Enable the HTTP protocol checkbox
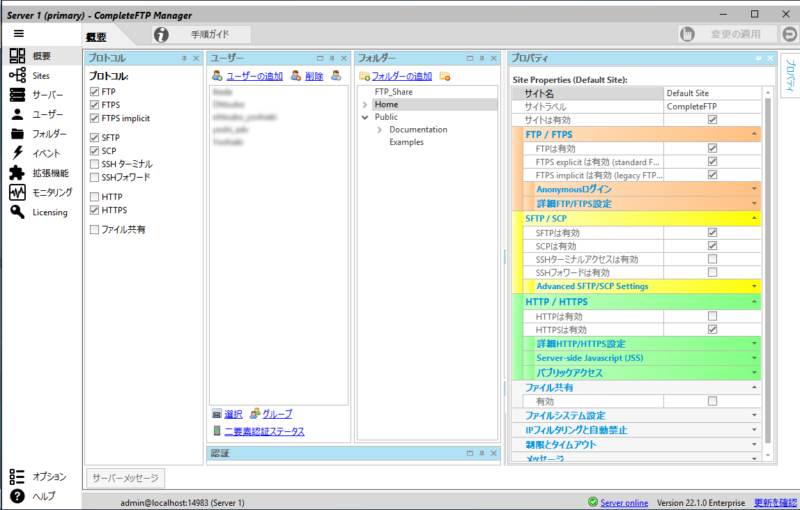Screen dimensions: 800x510 tap(94, 197)
